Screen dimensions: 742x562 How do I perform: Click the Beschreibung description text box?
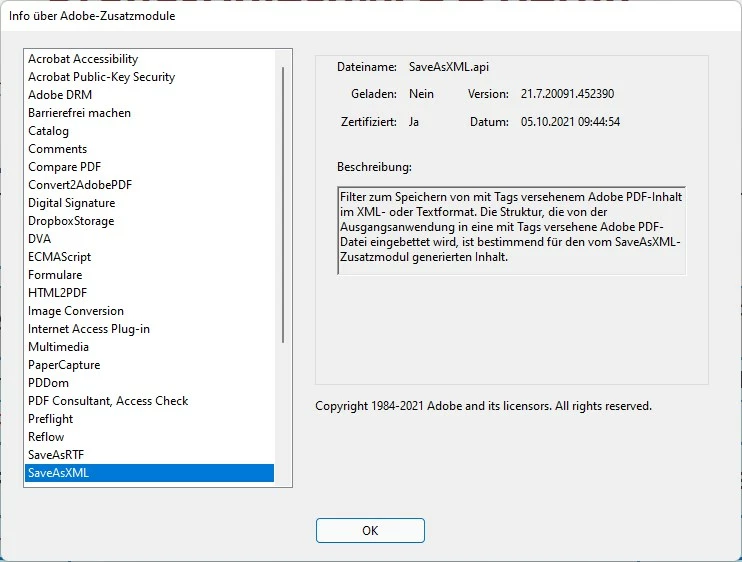point(511,230)
